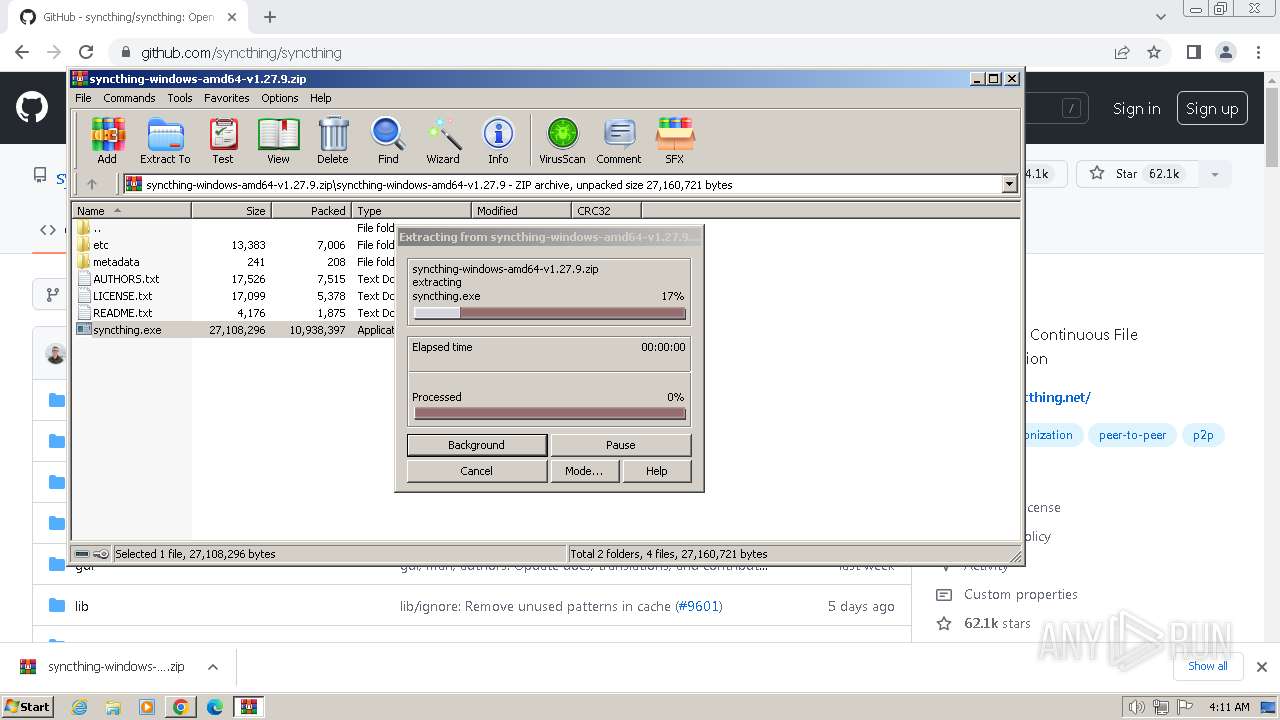Click Show all downloads
Screen dimensions: 1280x720
[x=1208, y=666]
